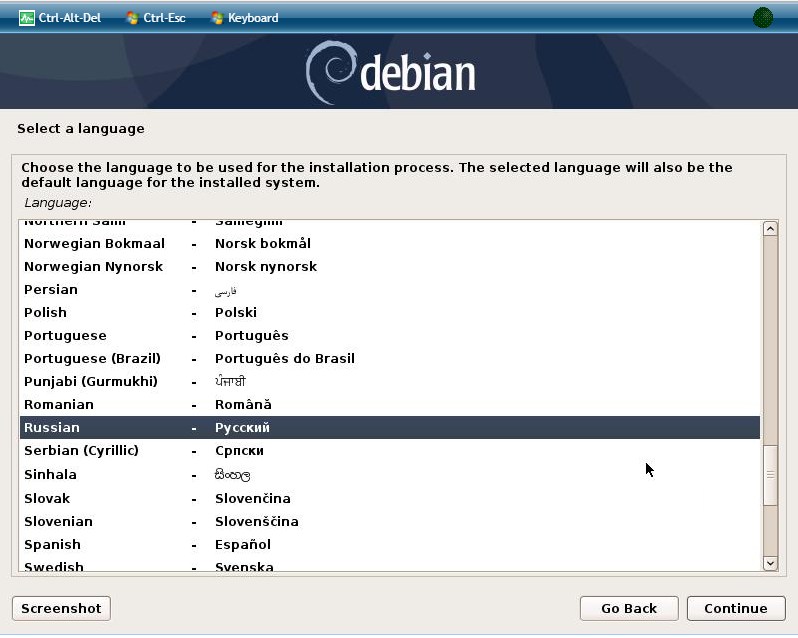Select Romanian from the language list
The image size is (798, 638).
[390, 404]
